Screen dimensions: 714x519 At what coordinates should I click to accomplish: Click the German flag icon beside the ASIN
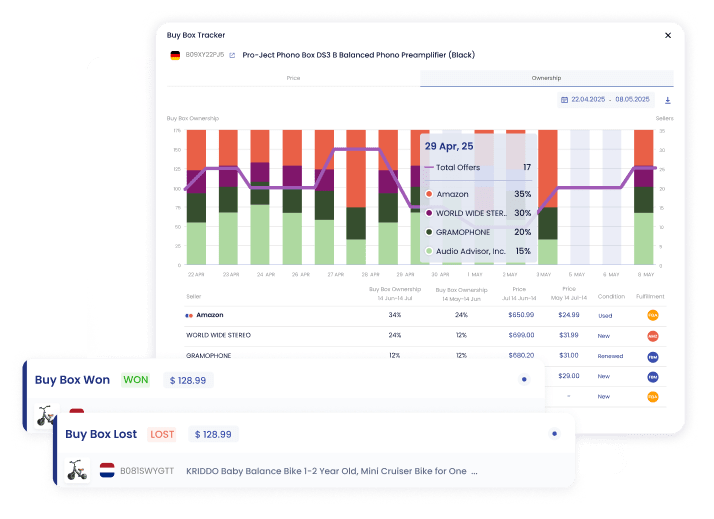(x=176, y=55)
